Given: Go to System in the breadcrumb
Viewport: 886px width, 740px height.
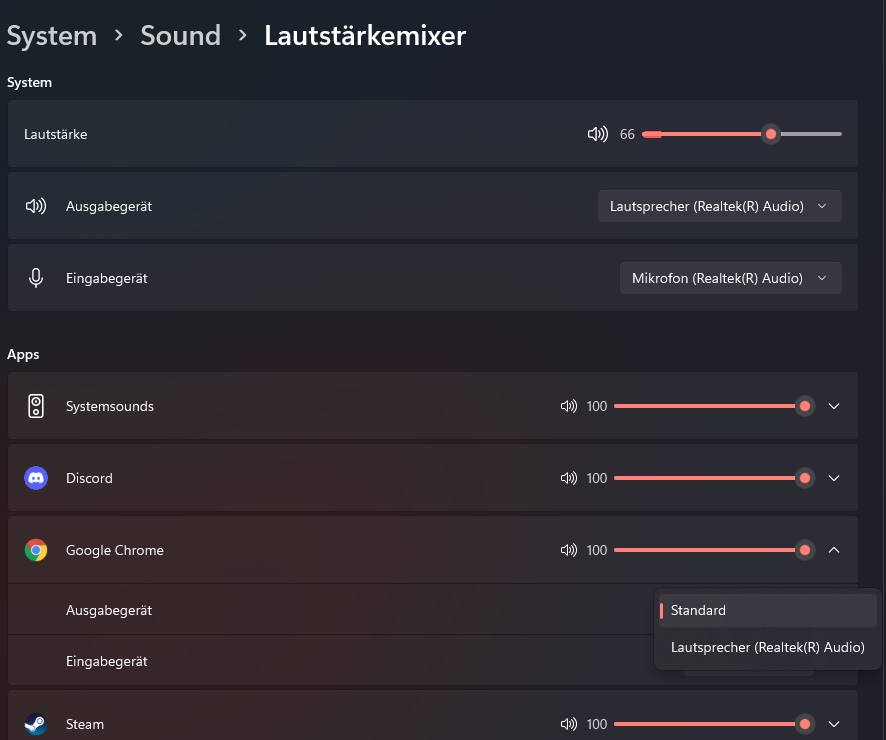Looking at the screenshot, I should [52, 36].
